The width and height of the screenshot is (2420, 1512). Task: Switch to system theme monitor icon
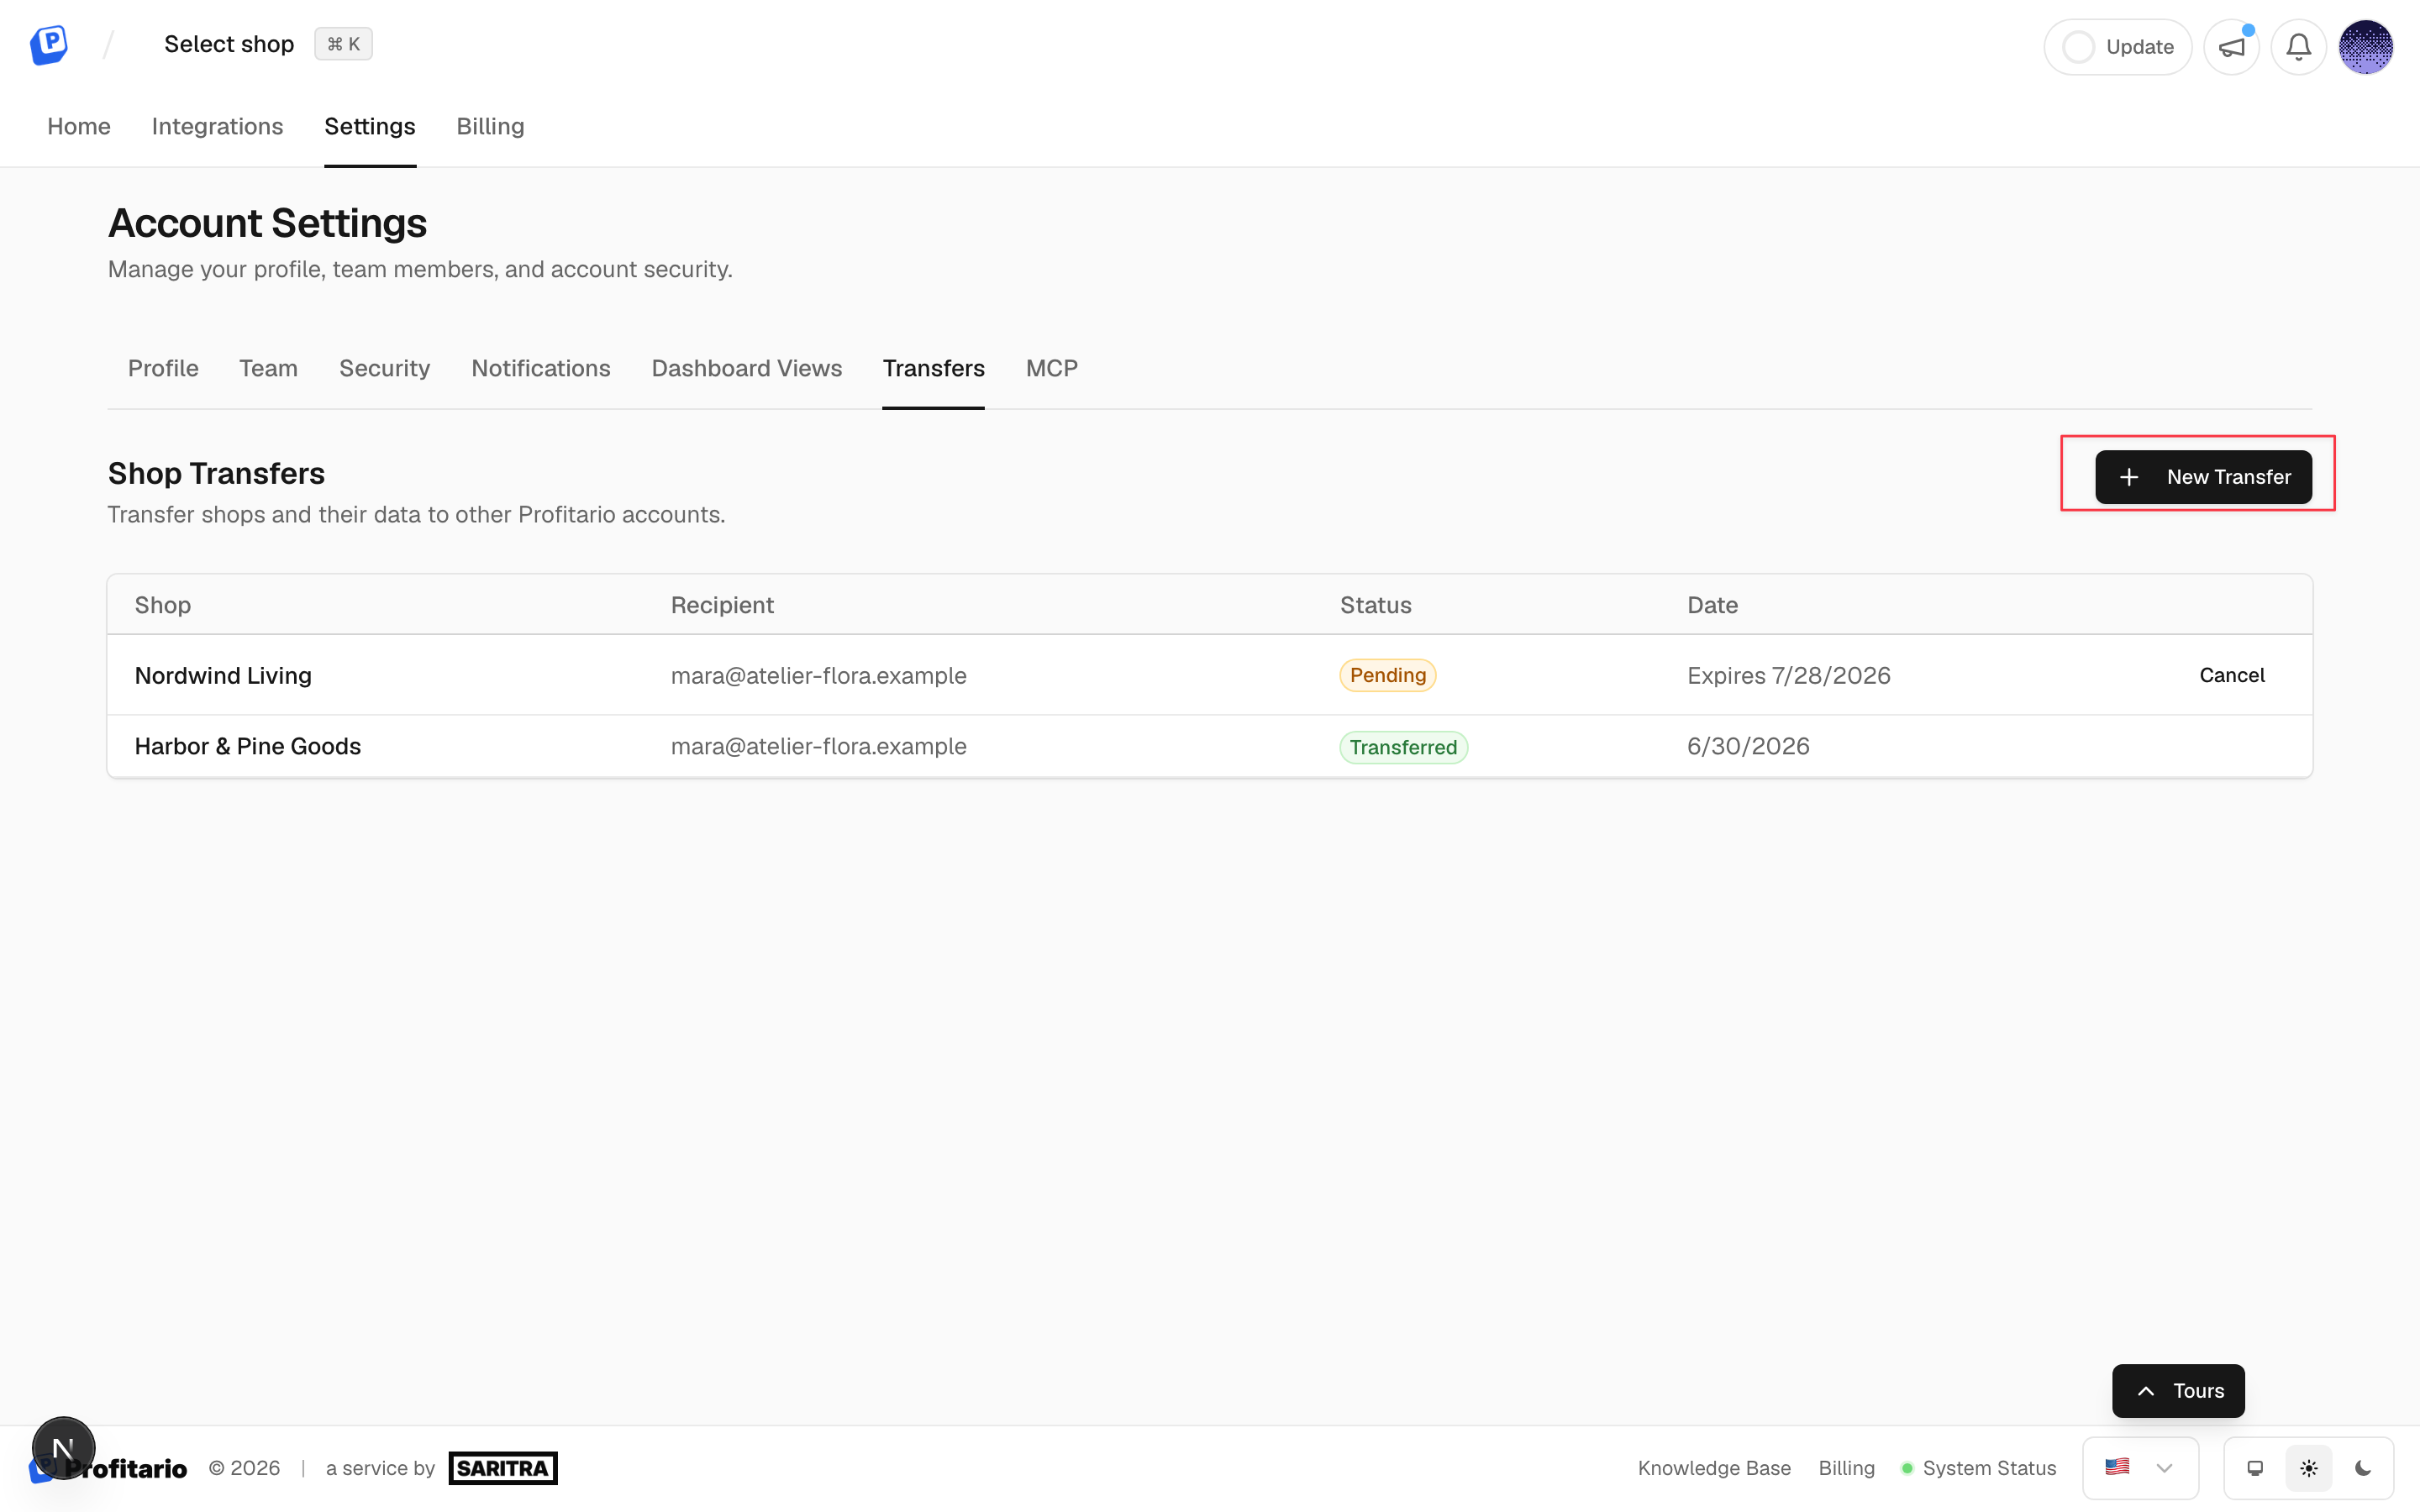pyautogui.click(x=2255, y=1468)
